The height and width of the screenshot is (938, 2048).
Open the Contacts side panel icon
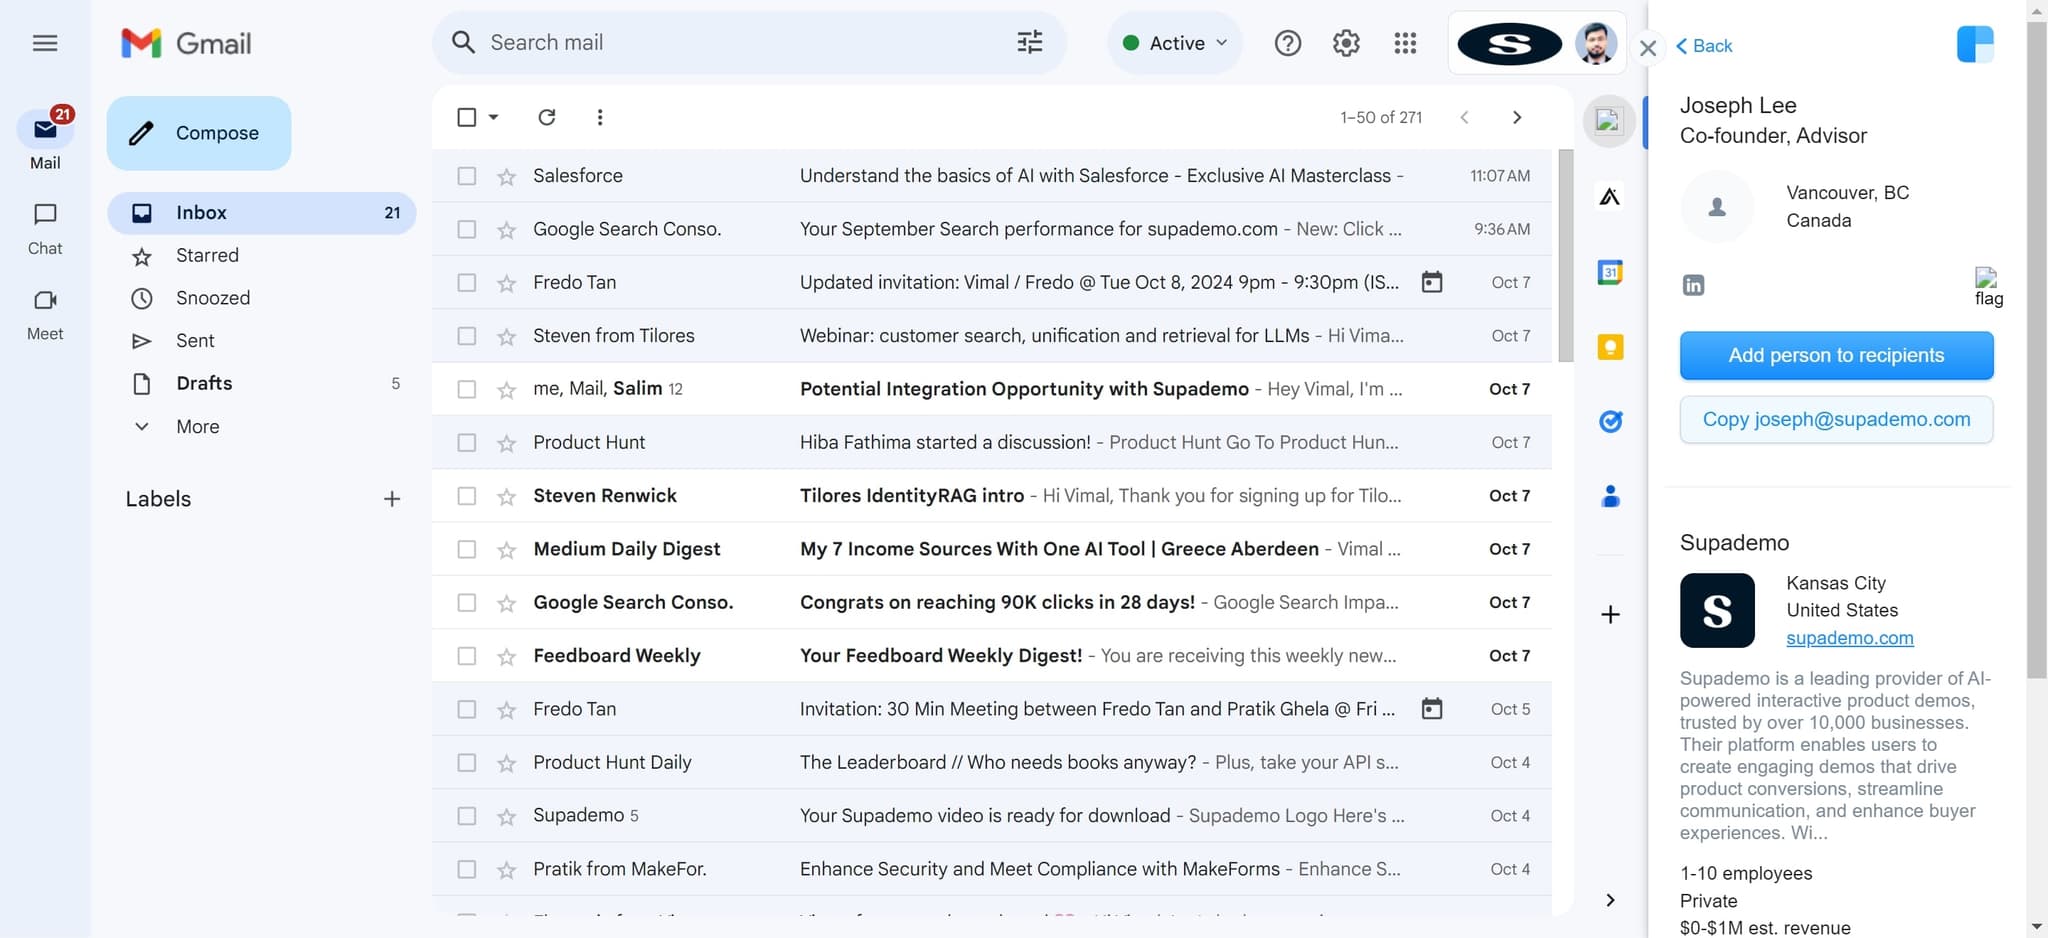pos(1609,496)
